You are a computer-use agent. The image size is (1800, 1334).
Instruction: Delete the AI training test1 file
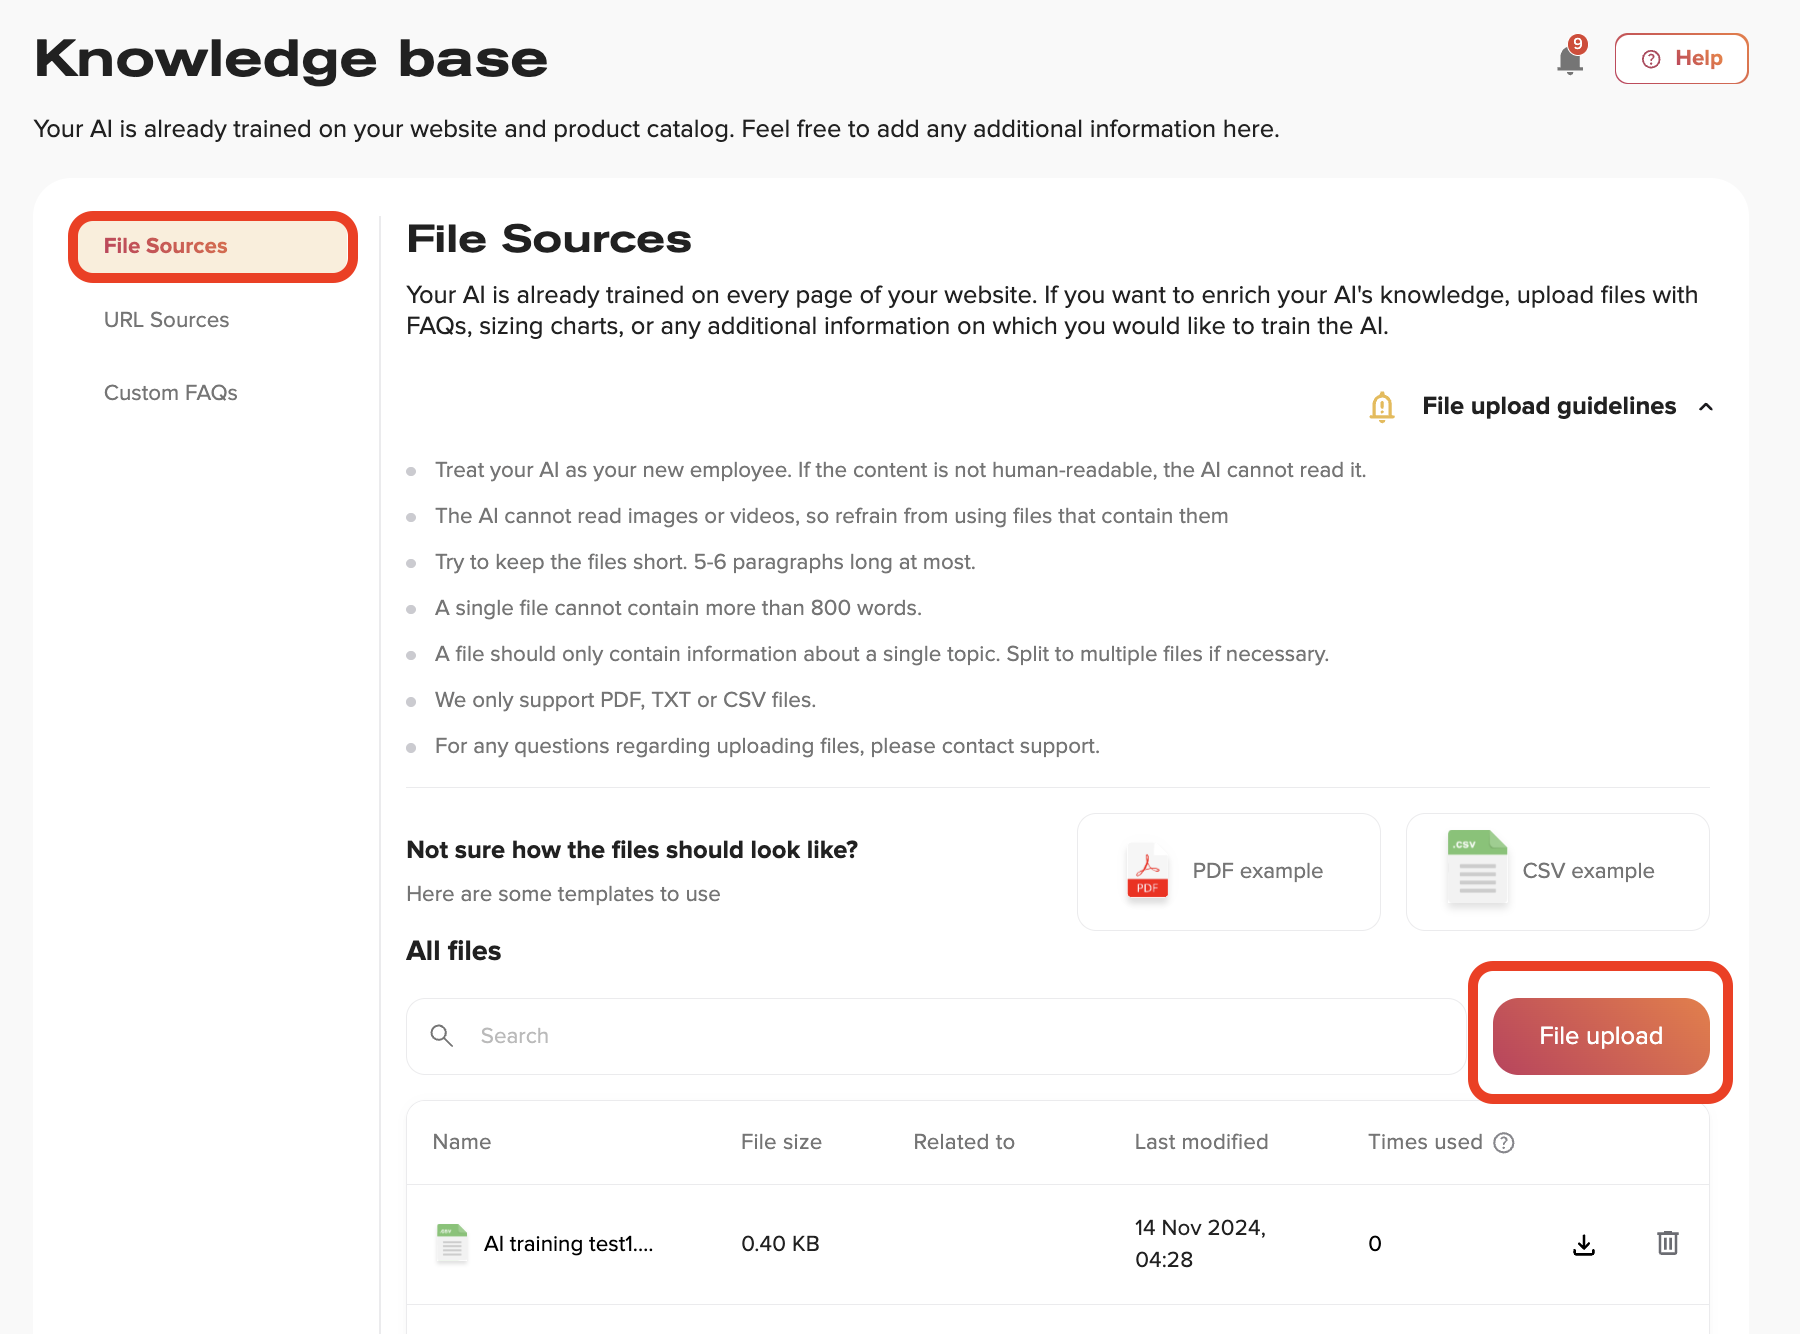click(x=1667, y=1243)
